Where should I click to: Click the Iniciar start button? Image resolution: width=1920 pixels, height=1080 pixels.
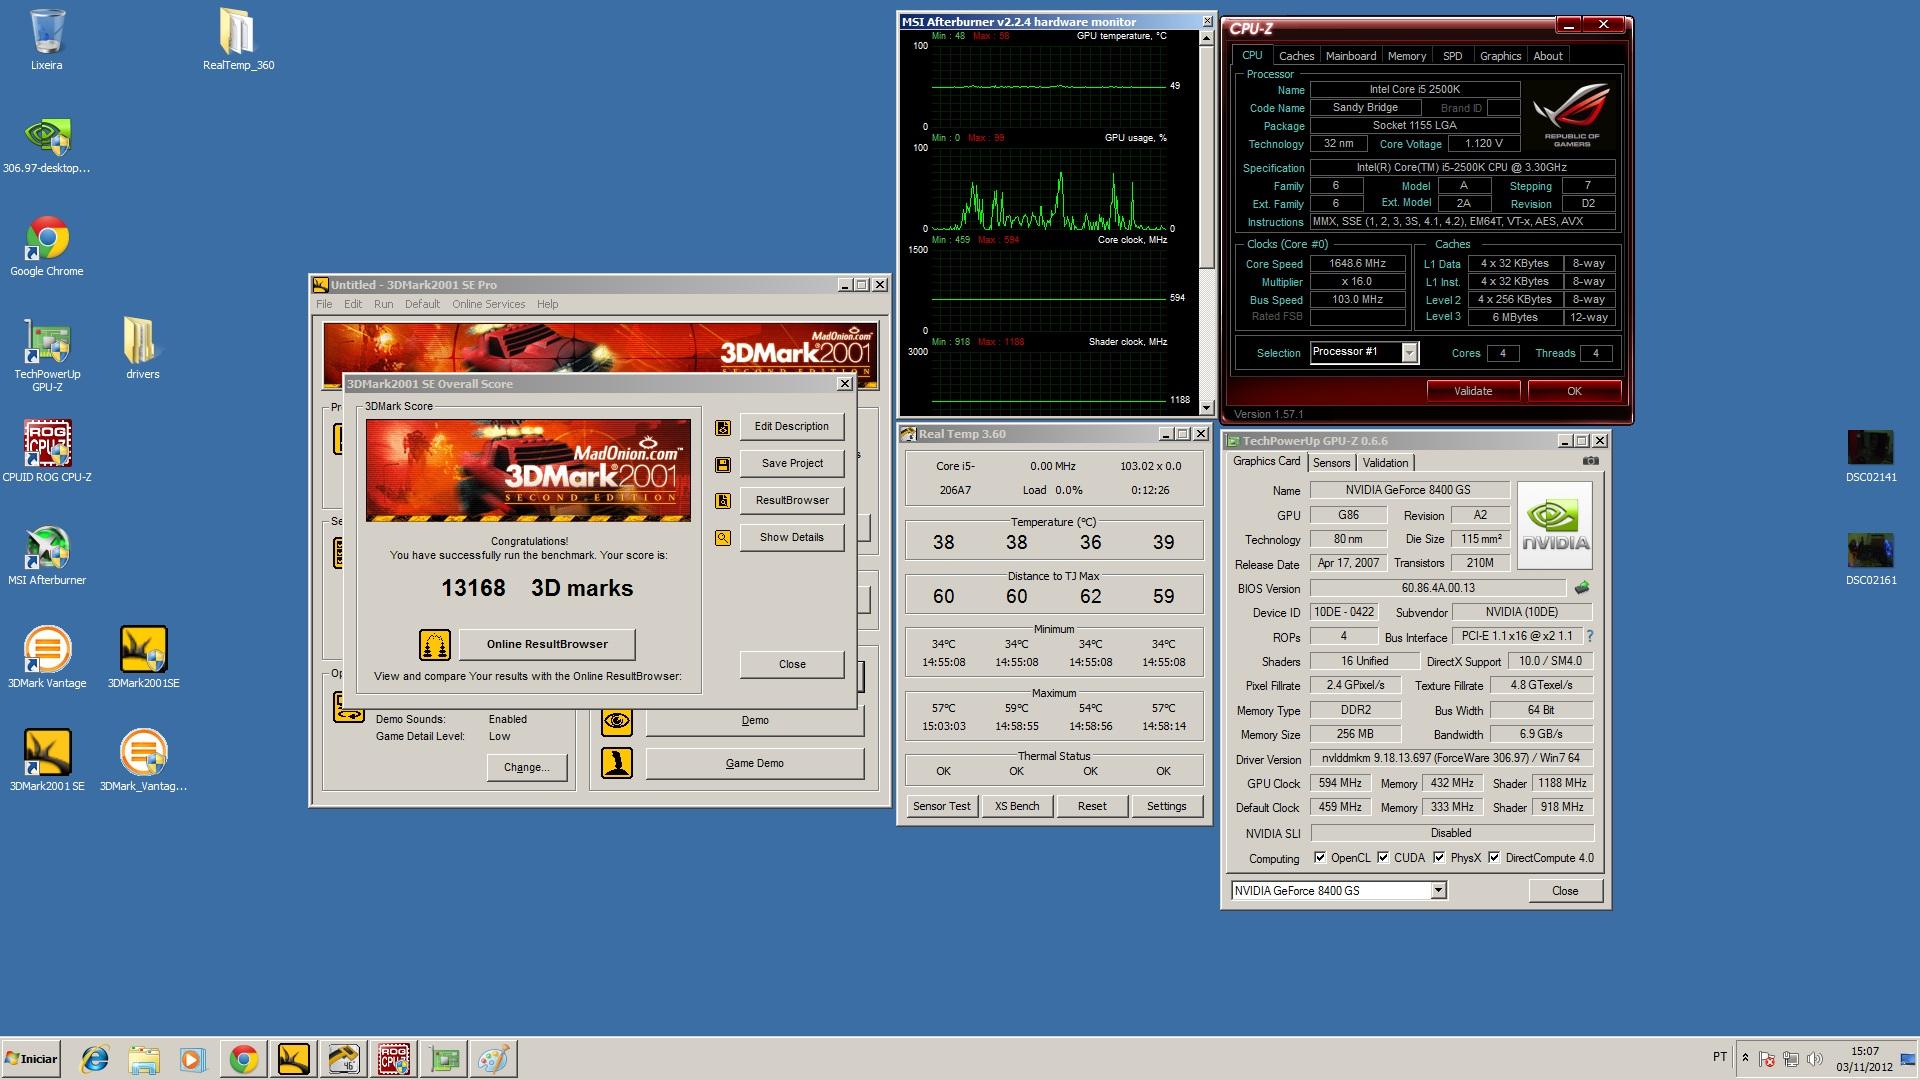pyautogui.click(x=31, y=1059)
